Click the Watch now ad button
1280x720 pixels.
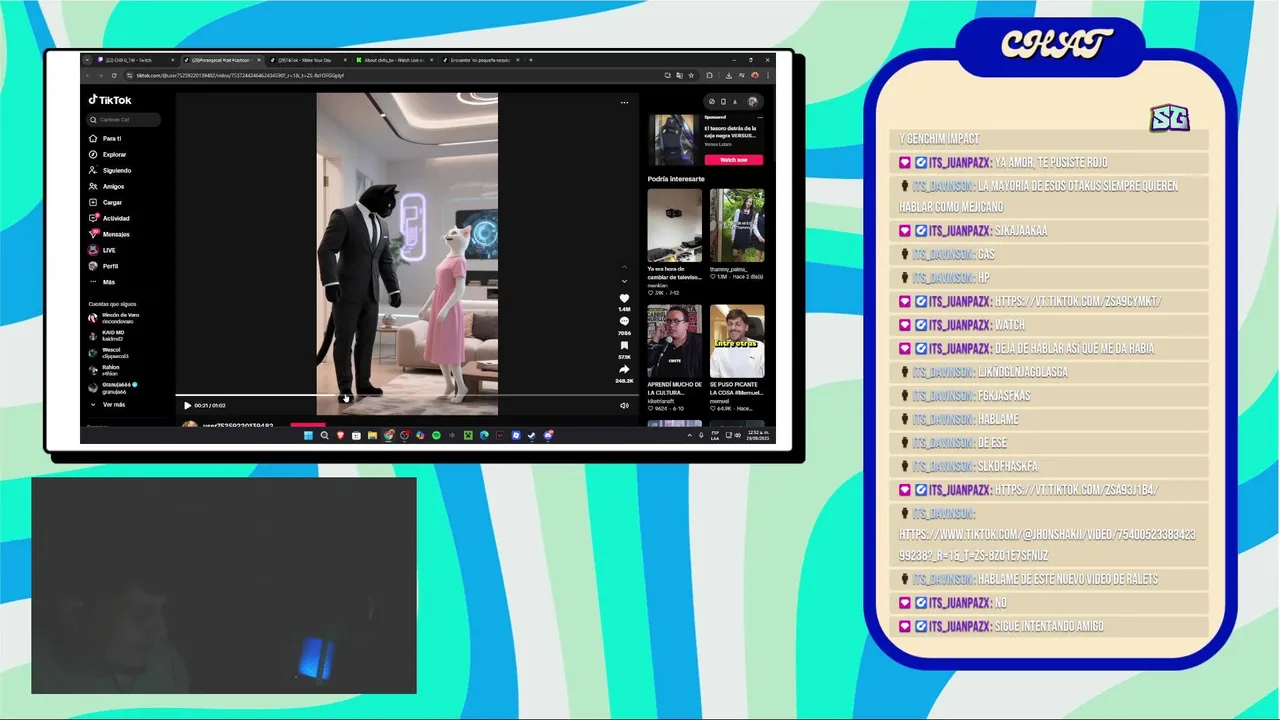pos(733,160)
